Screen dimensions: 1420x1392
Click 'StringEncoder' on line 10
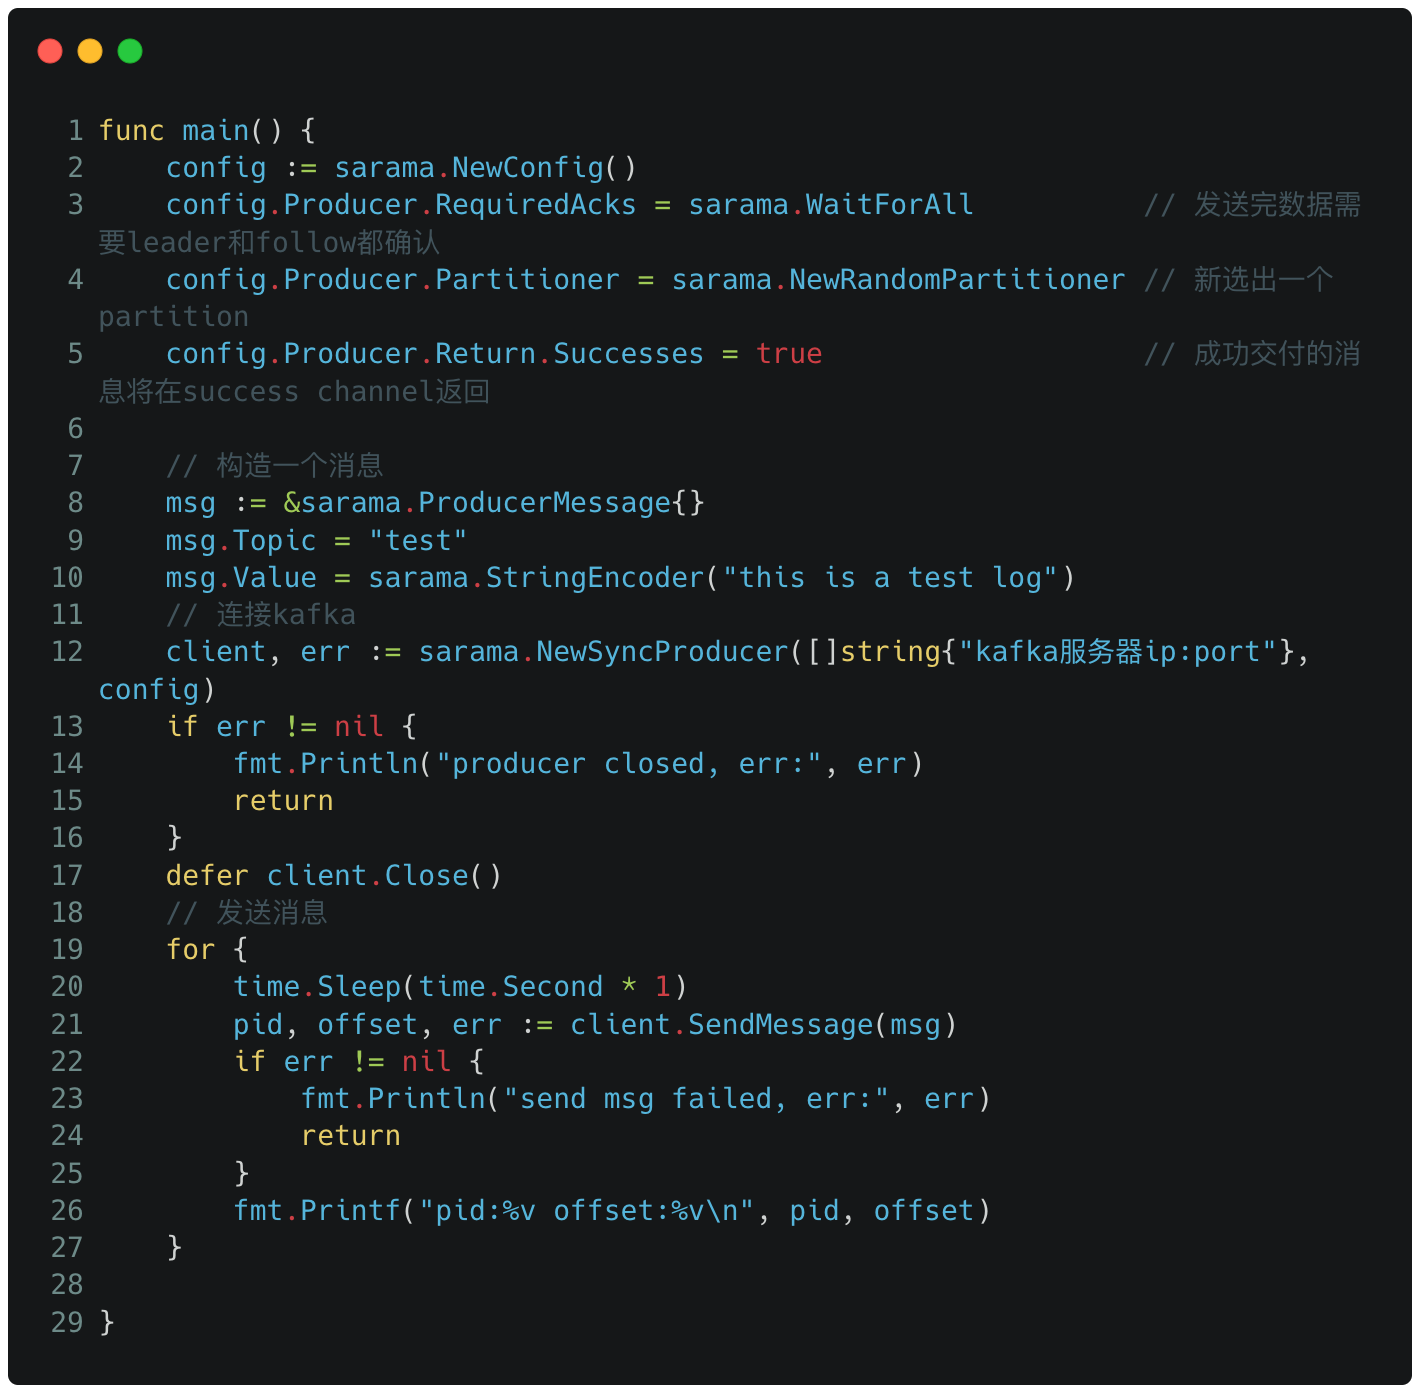[x=595, y=578]
